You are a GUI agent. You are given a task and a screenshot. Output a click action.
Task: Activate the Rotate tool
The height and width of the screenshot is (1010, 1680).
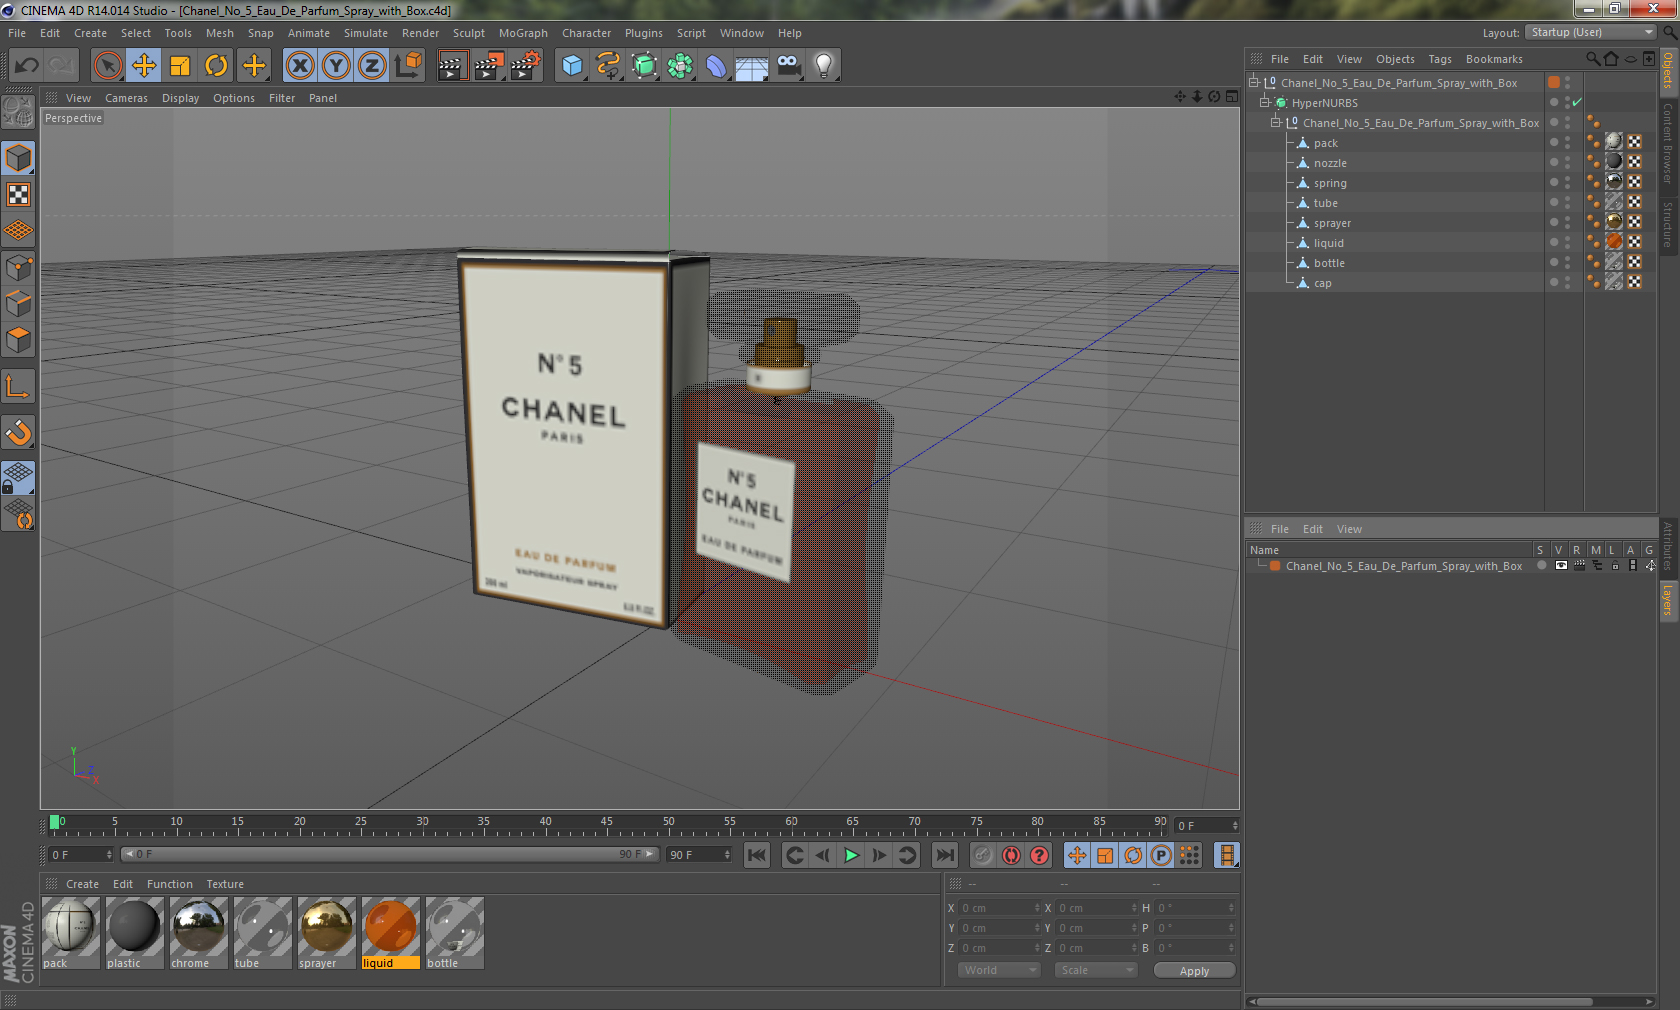click(216, 66)
